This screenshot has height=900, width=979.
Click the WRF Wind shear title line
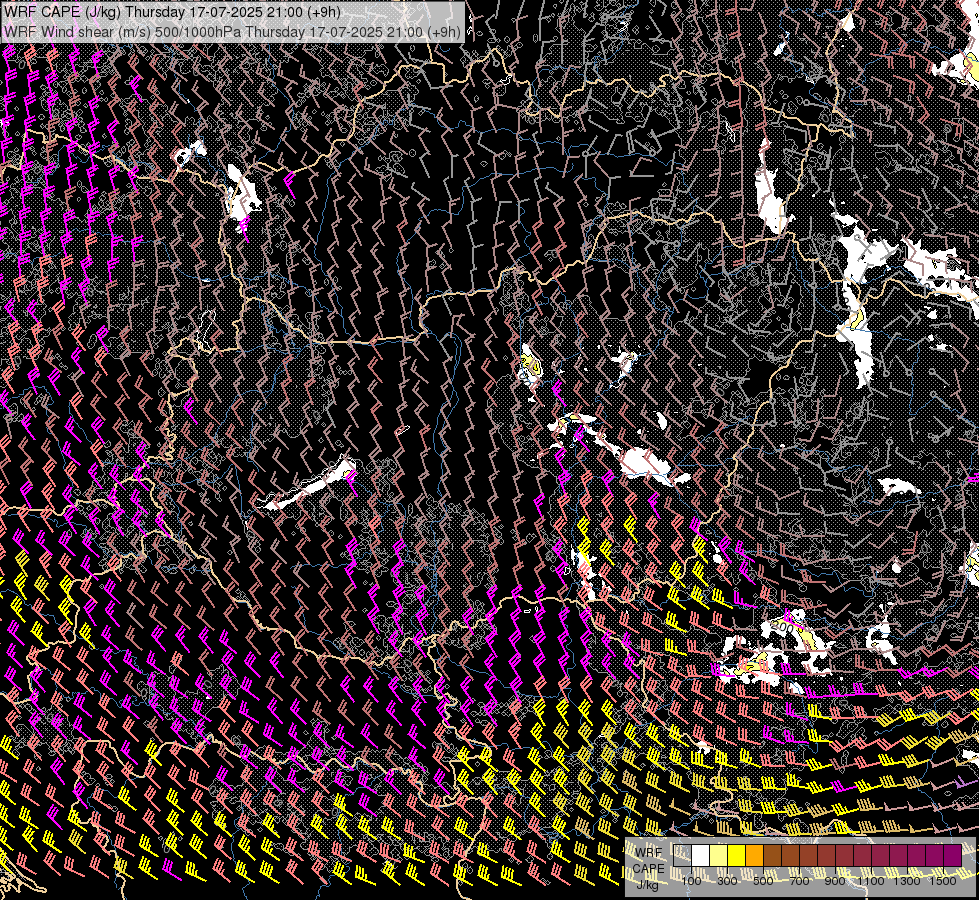232,32
